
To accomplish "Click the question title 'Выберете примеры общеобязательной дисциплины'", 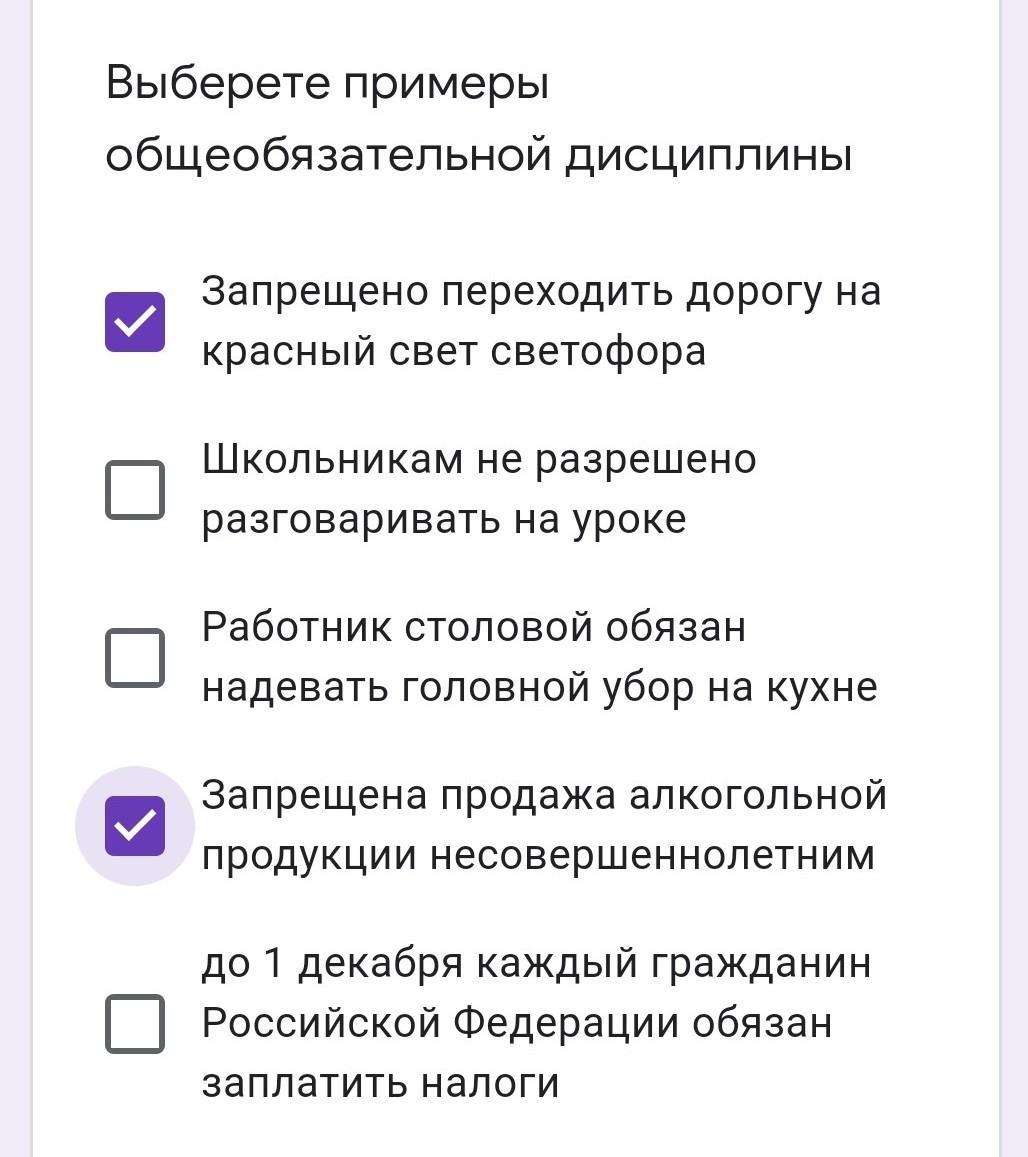I will click(327, 83).
